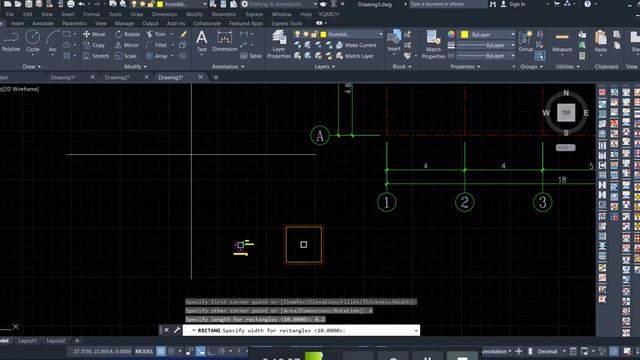Open Layer Properties manager
Screen dimensions: 640x360
tap(279, 44)
